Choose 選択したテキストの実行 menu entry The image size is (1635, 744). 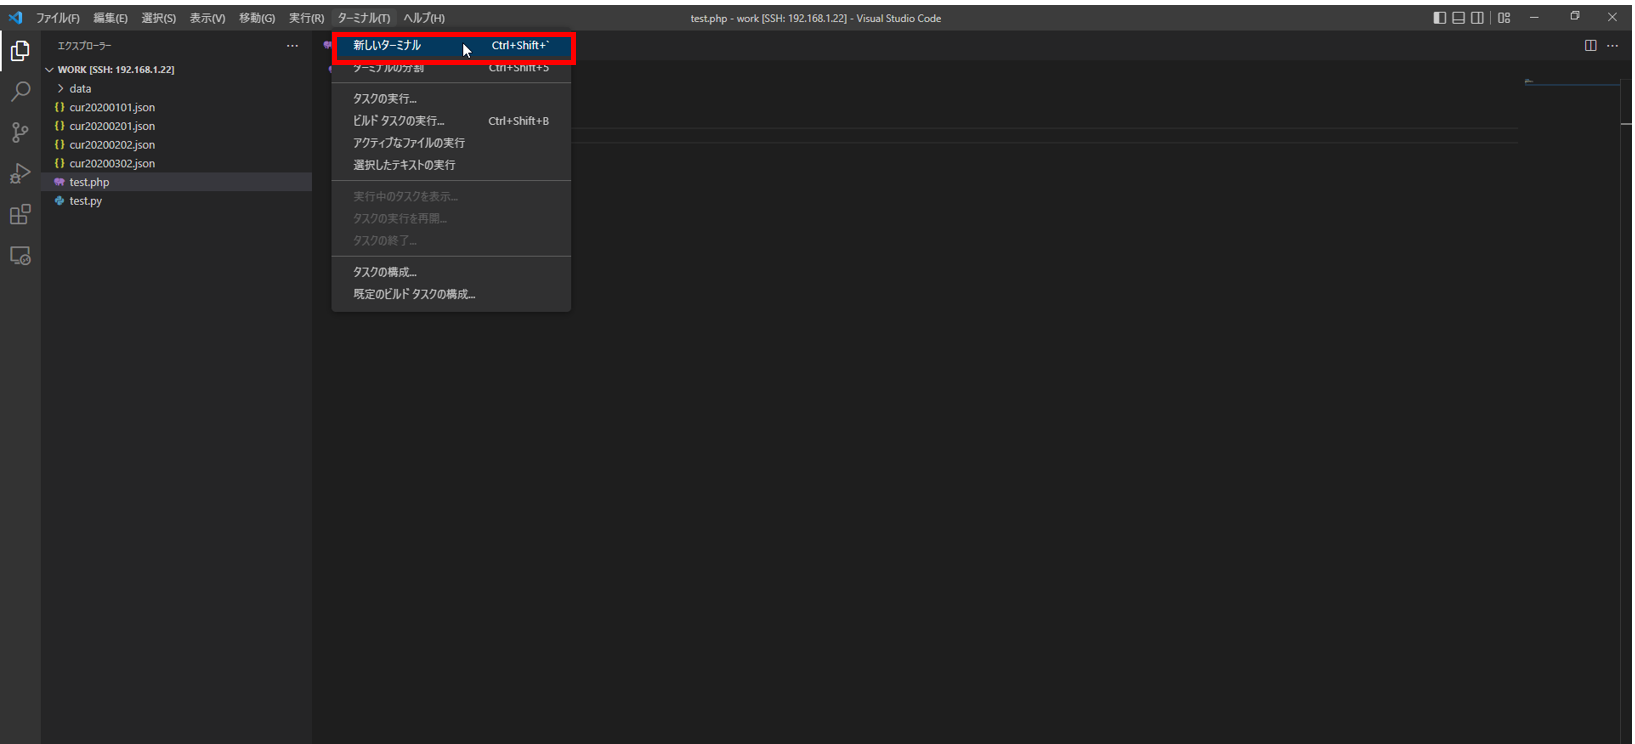[x=452, y=165]
